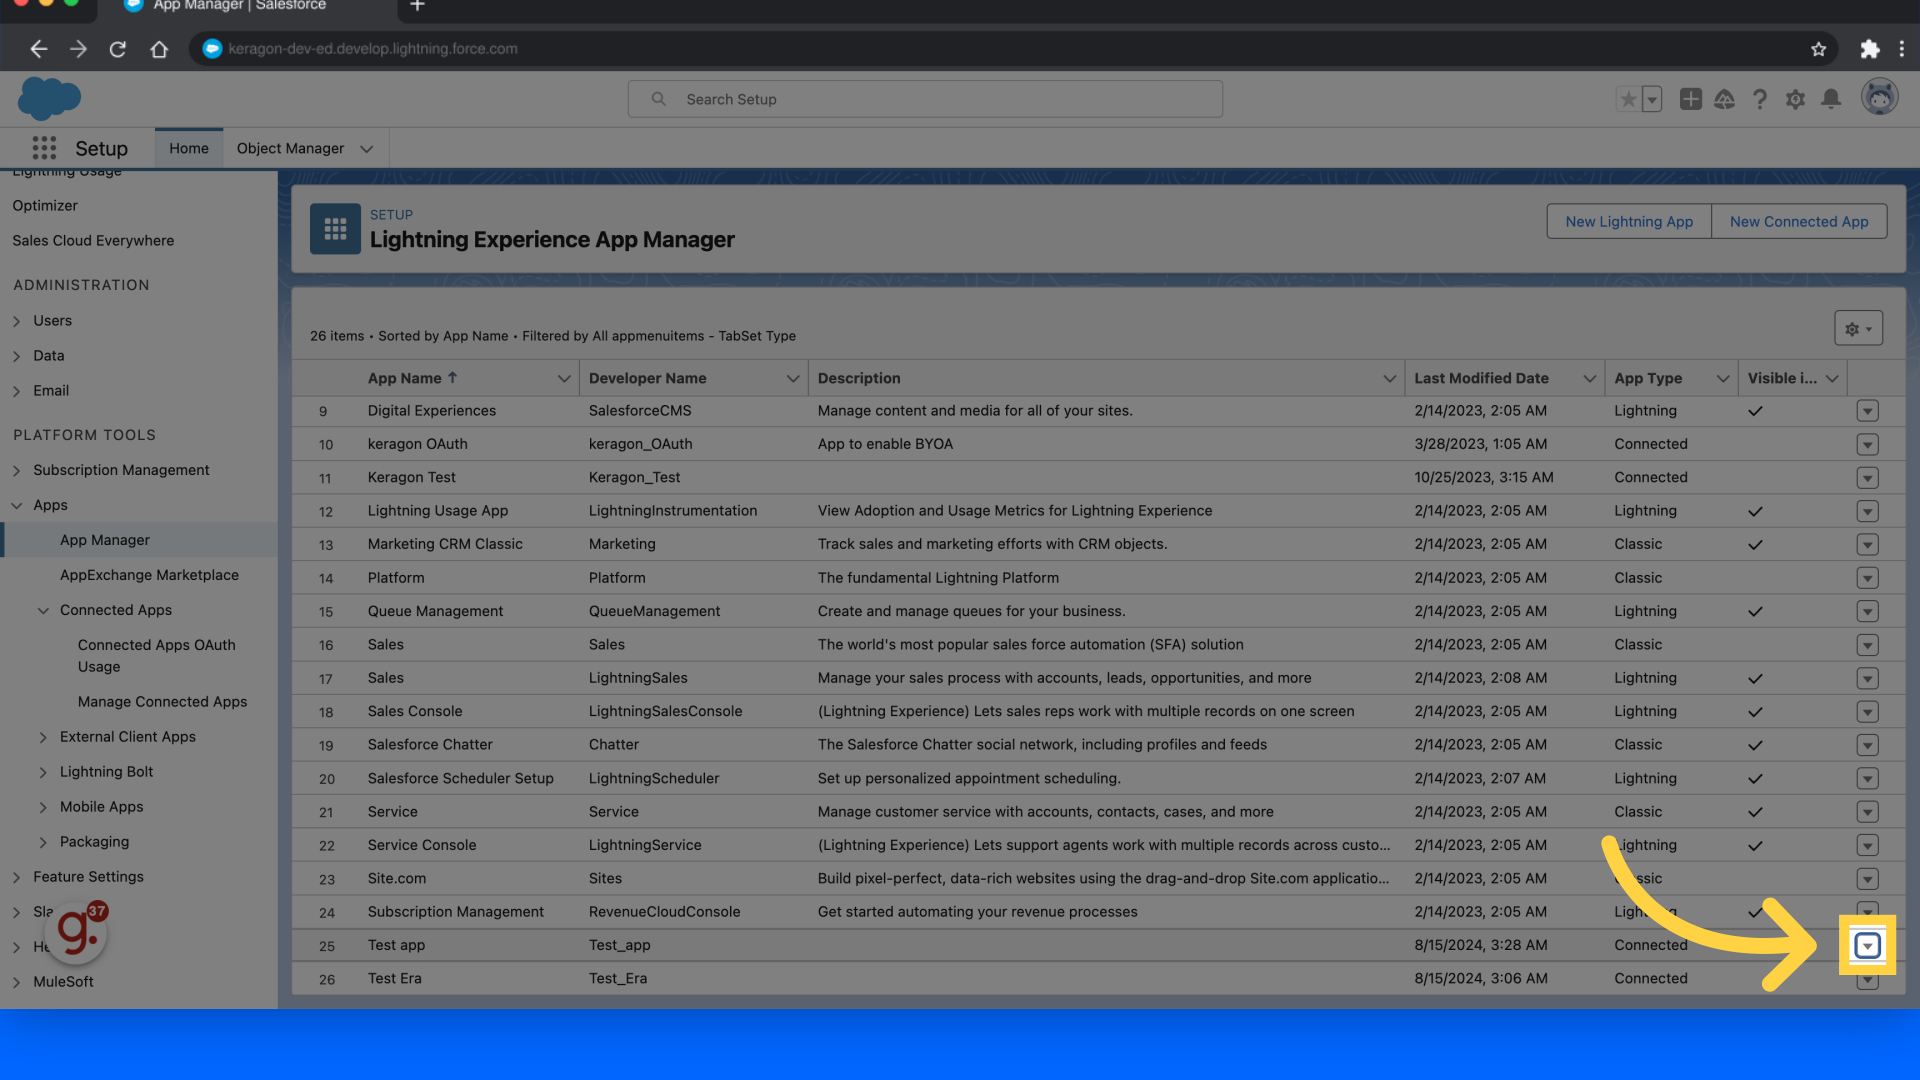Open row actions dropdown for Test app
This screenshot has width=1920, height=1080.
click(x=1867, y=945)
